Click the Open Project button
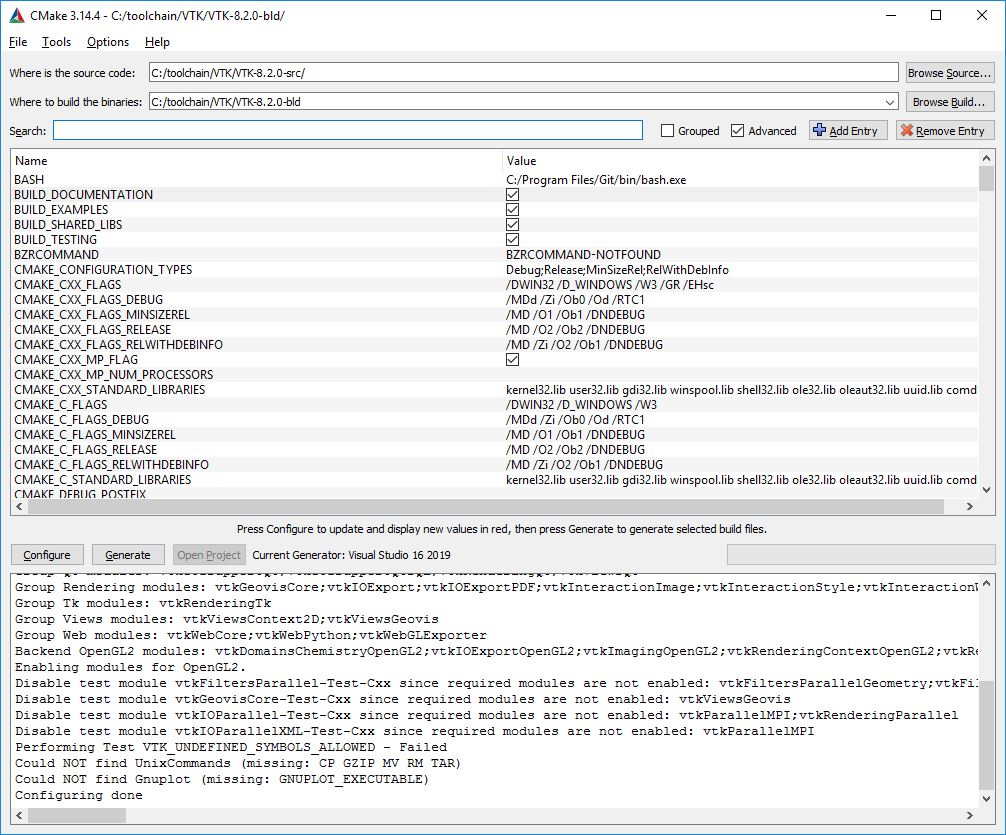 click(209, 555)
